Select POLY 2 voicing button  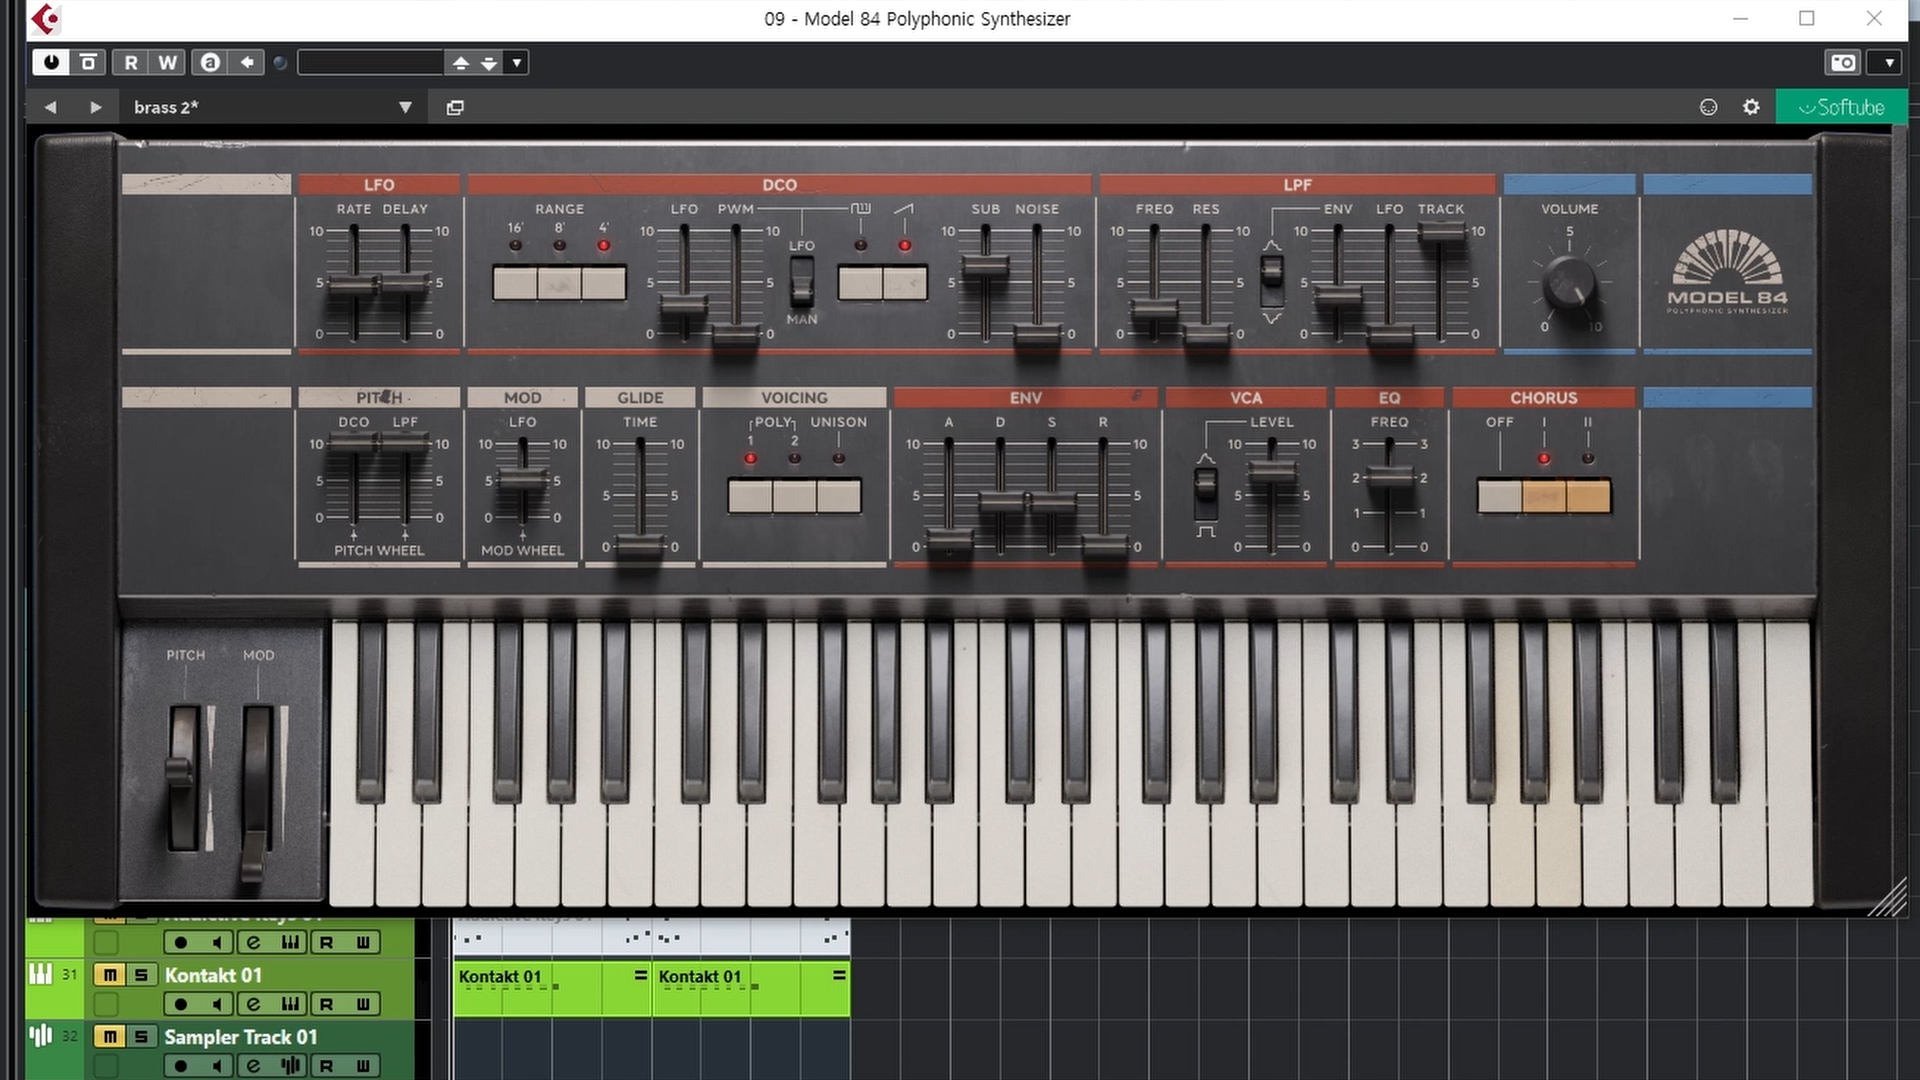[x=794, y=496]
